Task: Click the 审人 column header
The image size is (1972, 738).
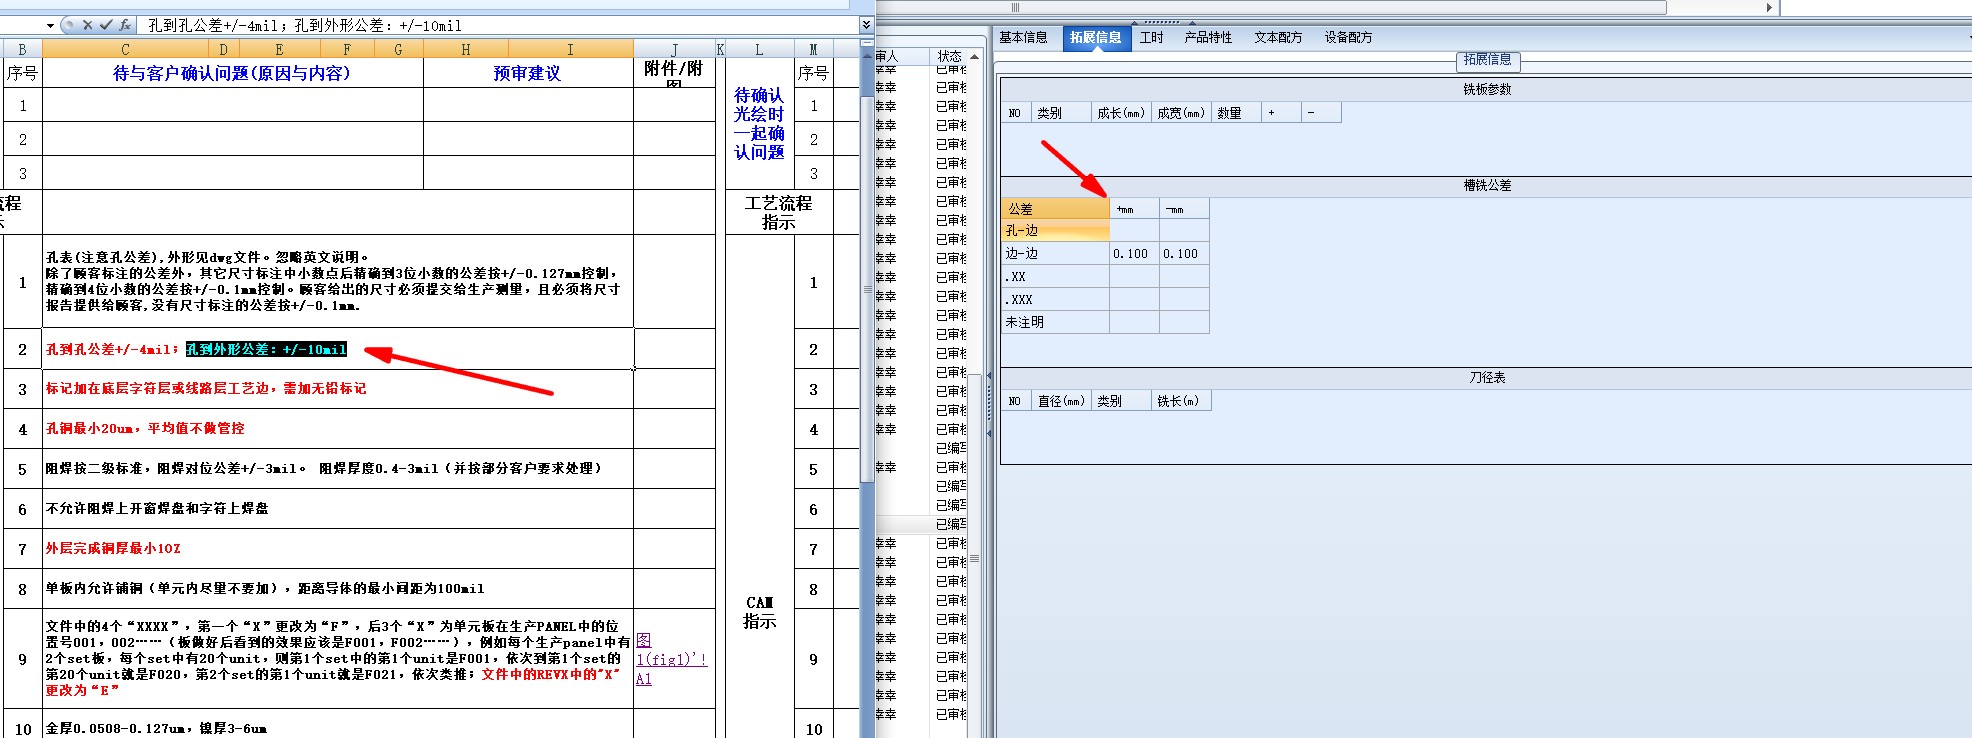Action: point(901,56)
